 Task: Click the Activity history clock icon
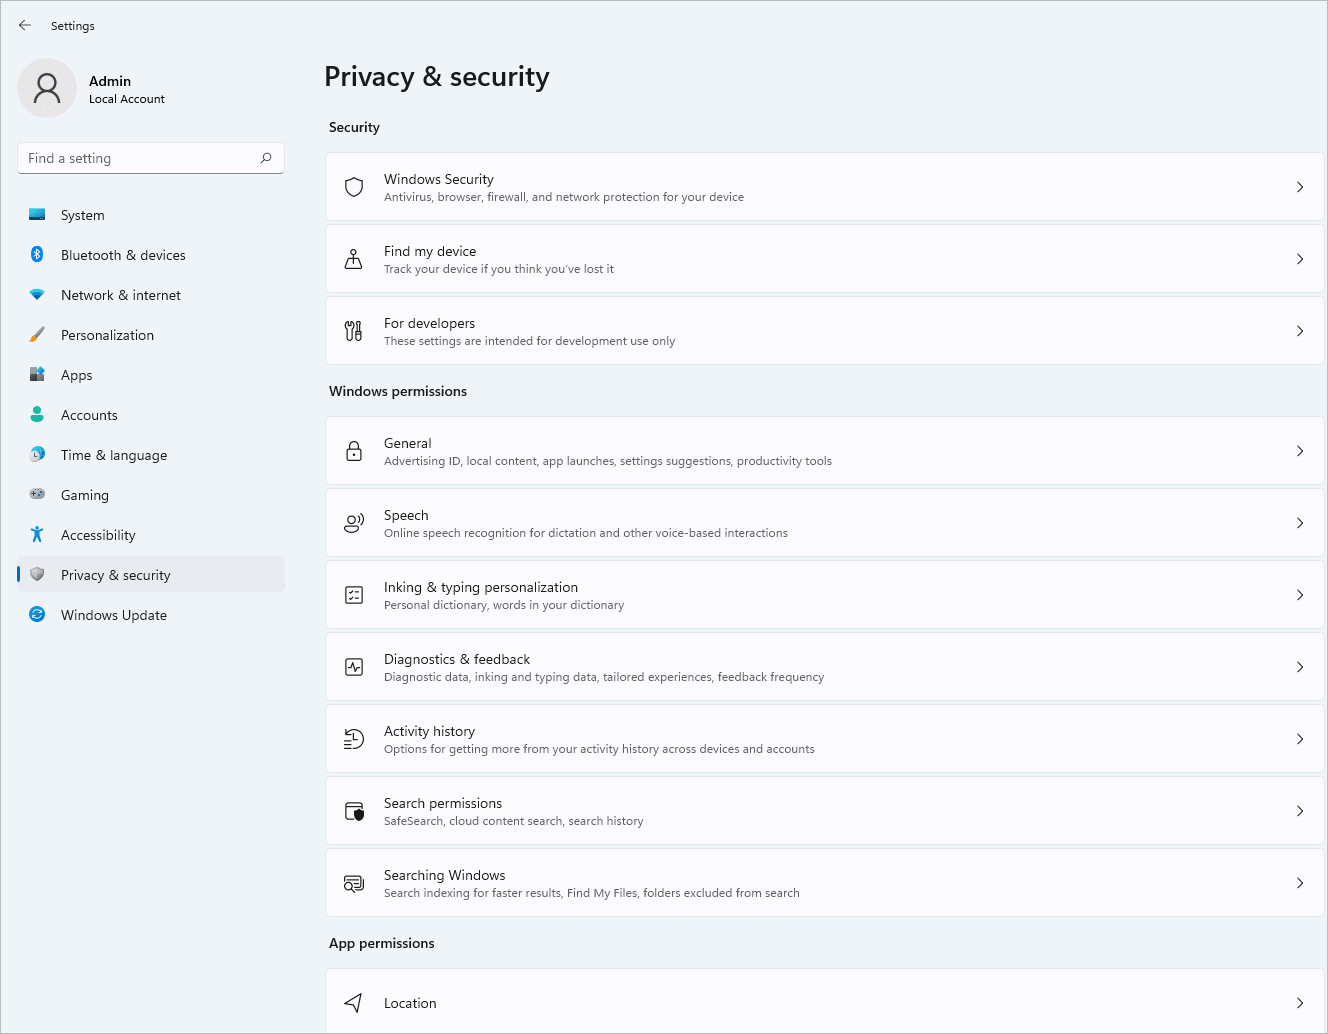354,739
